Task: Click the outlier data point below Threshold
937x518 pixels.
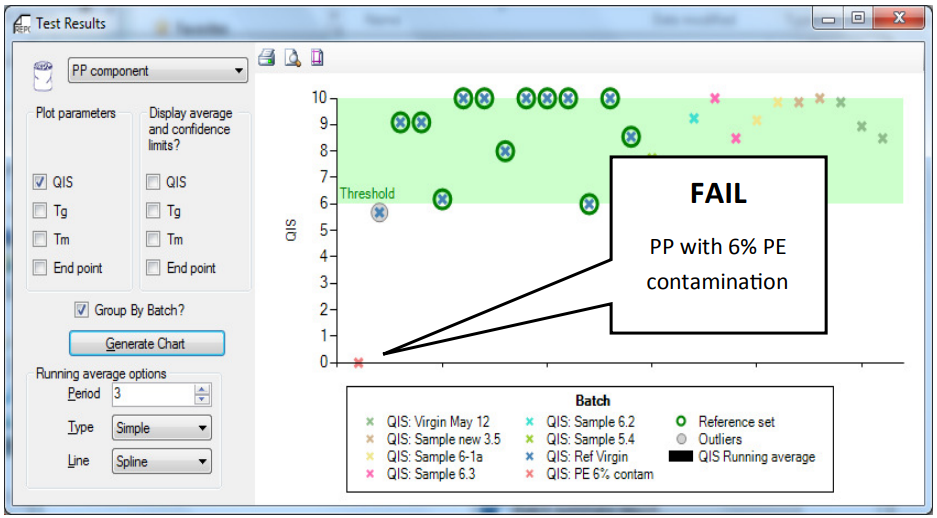Action: click(379, 212)
